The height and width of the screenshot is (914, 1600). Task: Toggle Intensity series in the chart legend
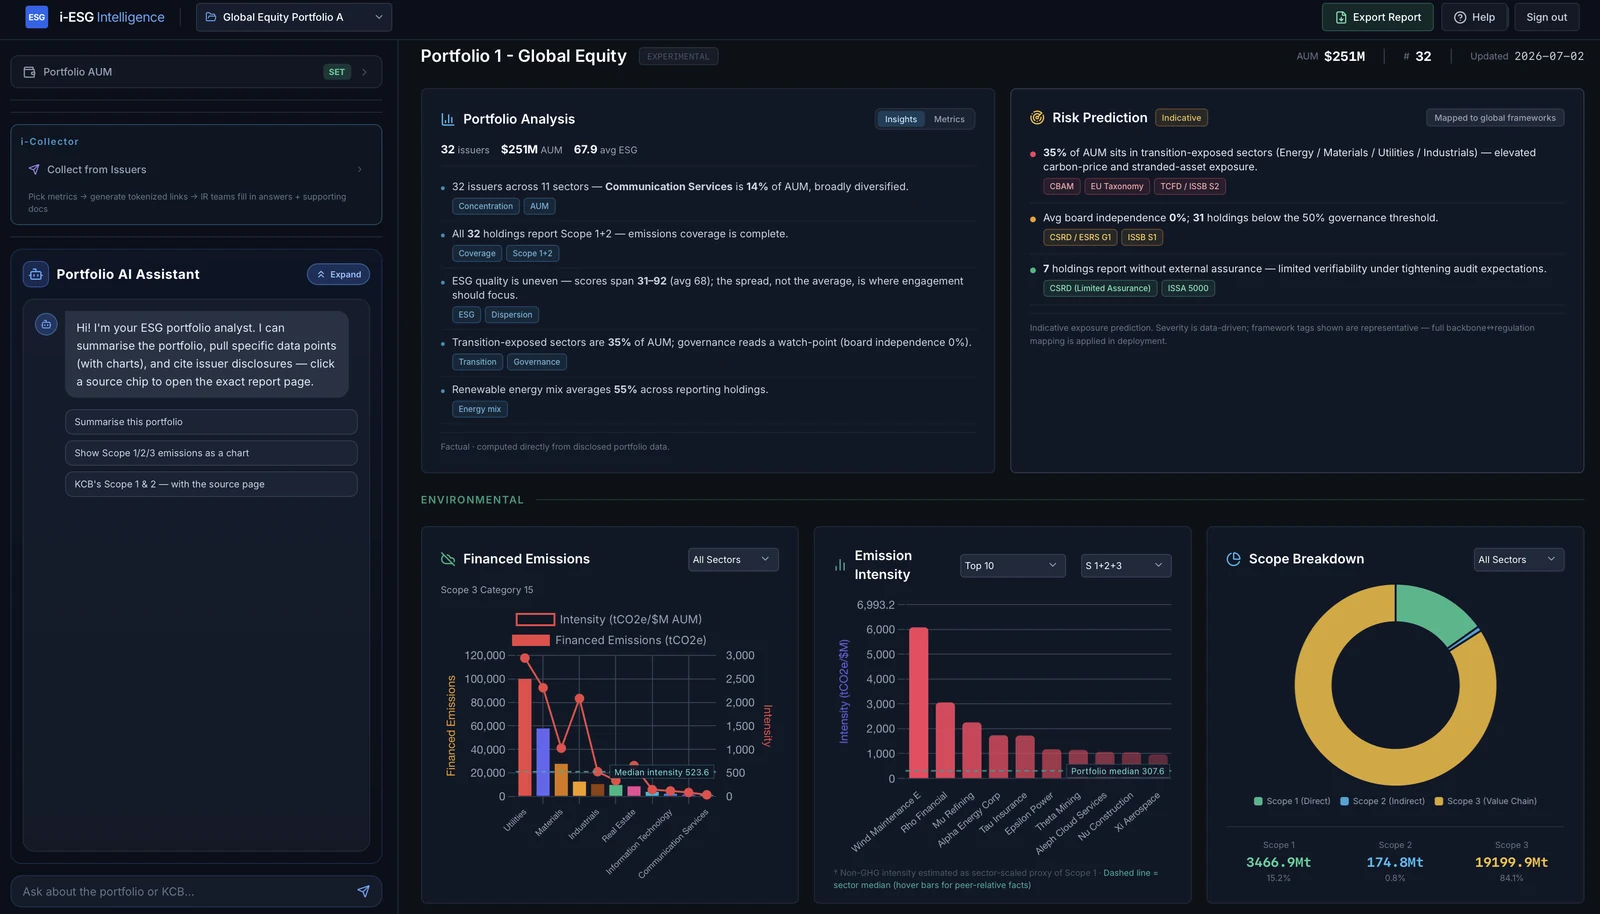click(x=609, y=619)
